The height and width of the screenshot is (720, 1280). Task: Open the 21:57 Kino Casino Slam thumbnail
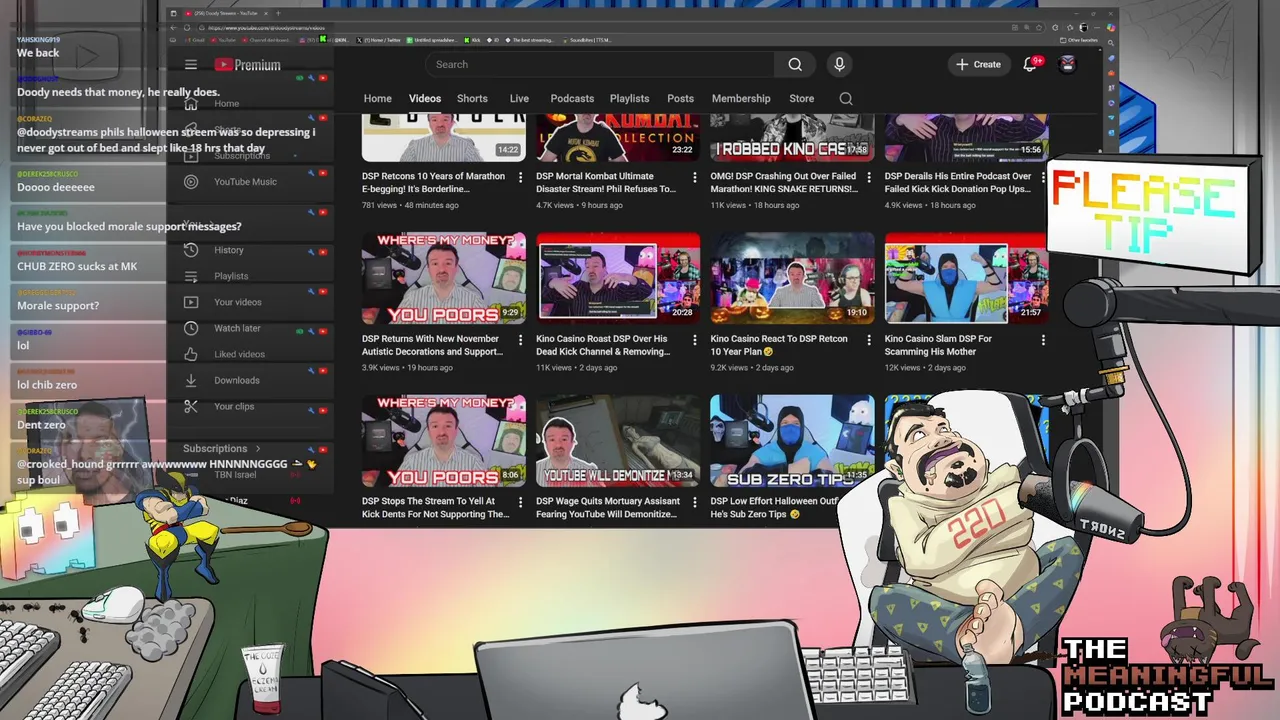(966, 278)
